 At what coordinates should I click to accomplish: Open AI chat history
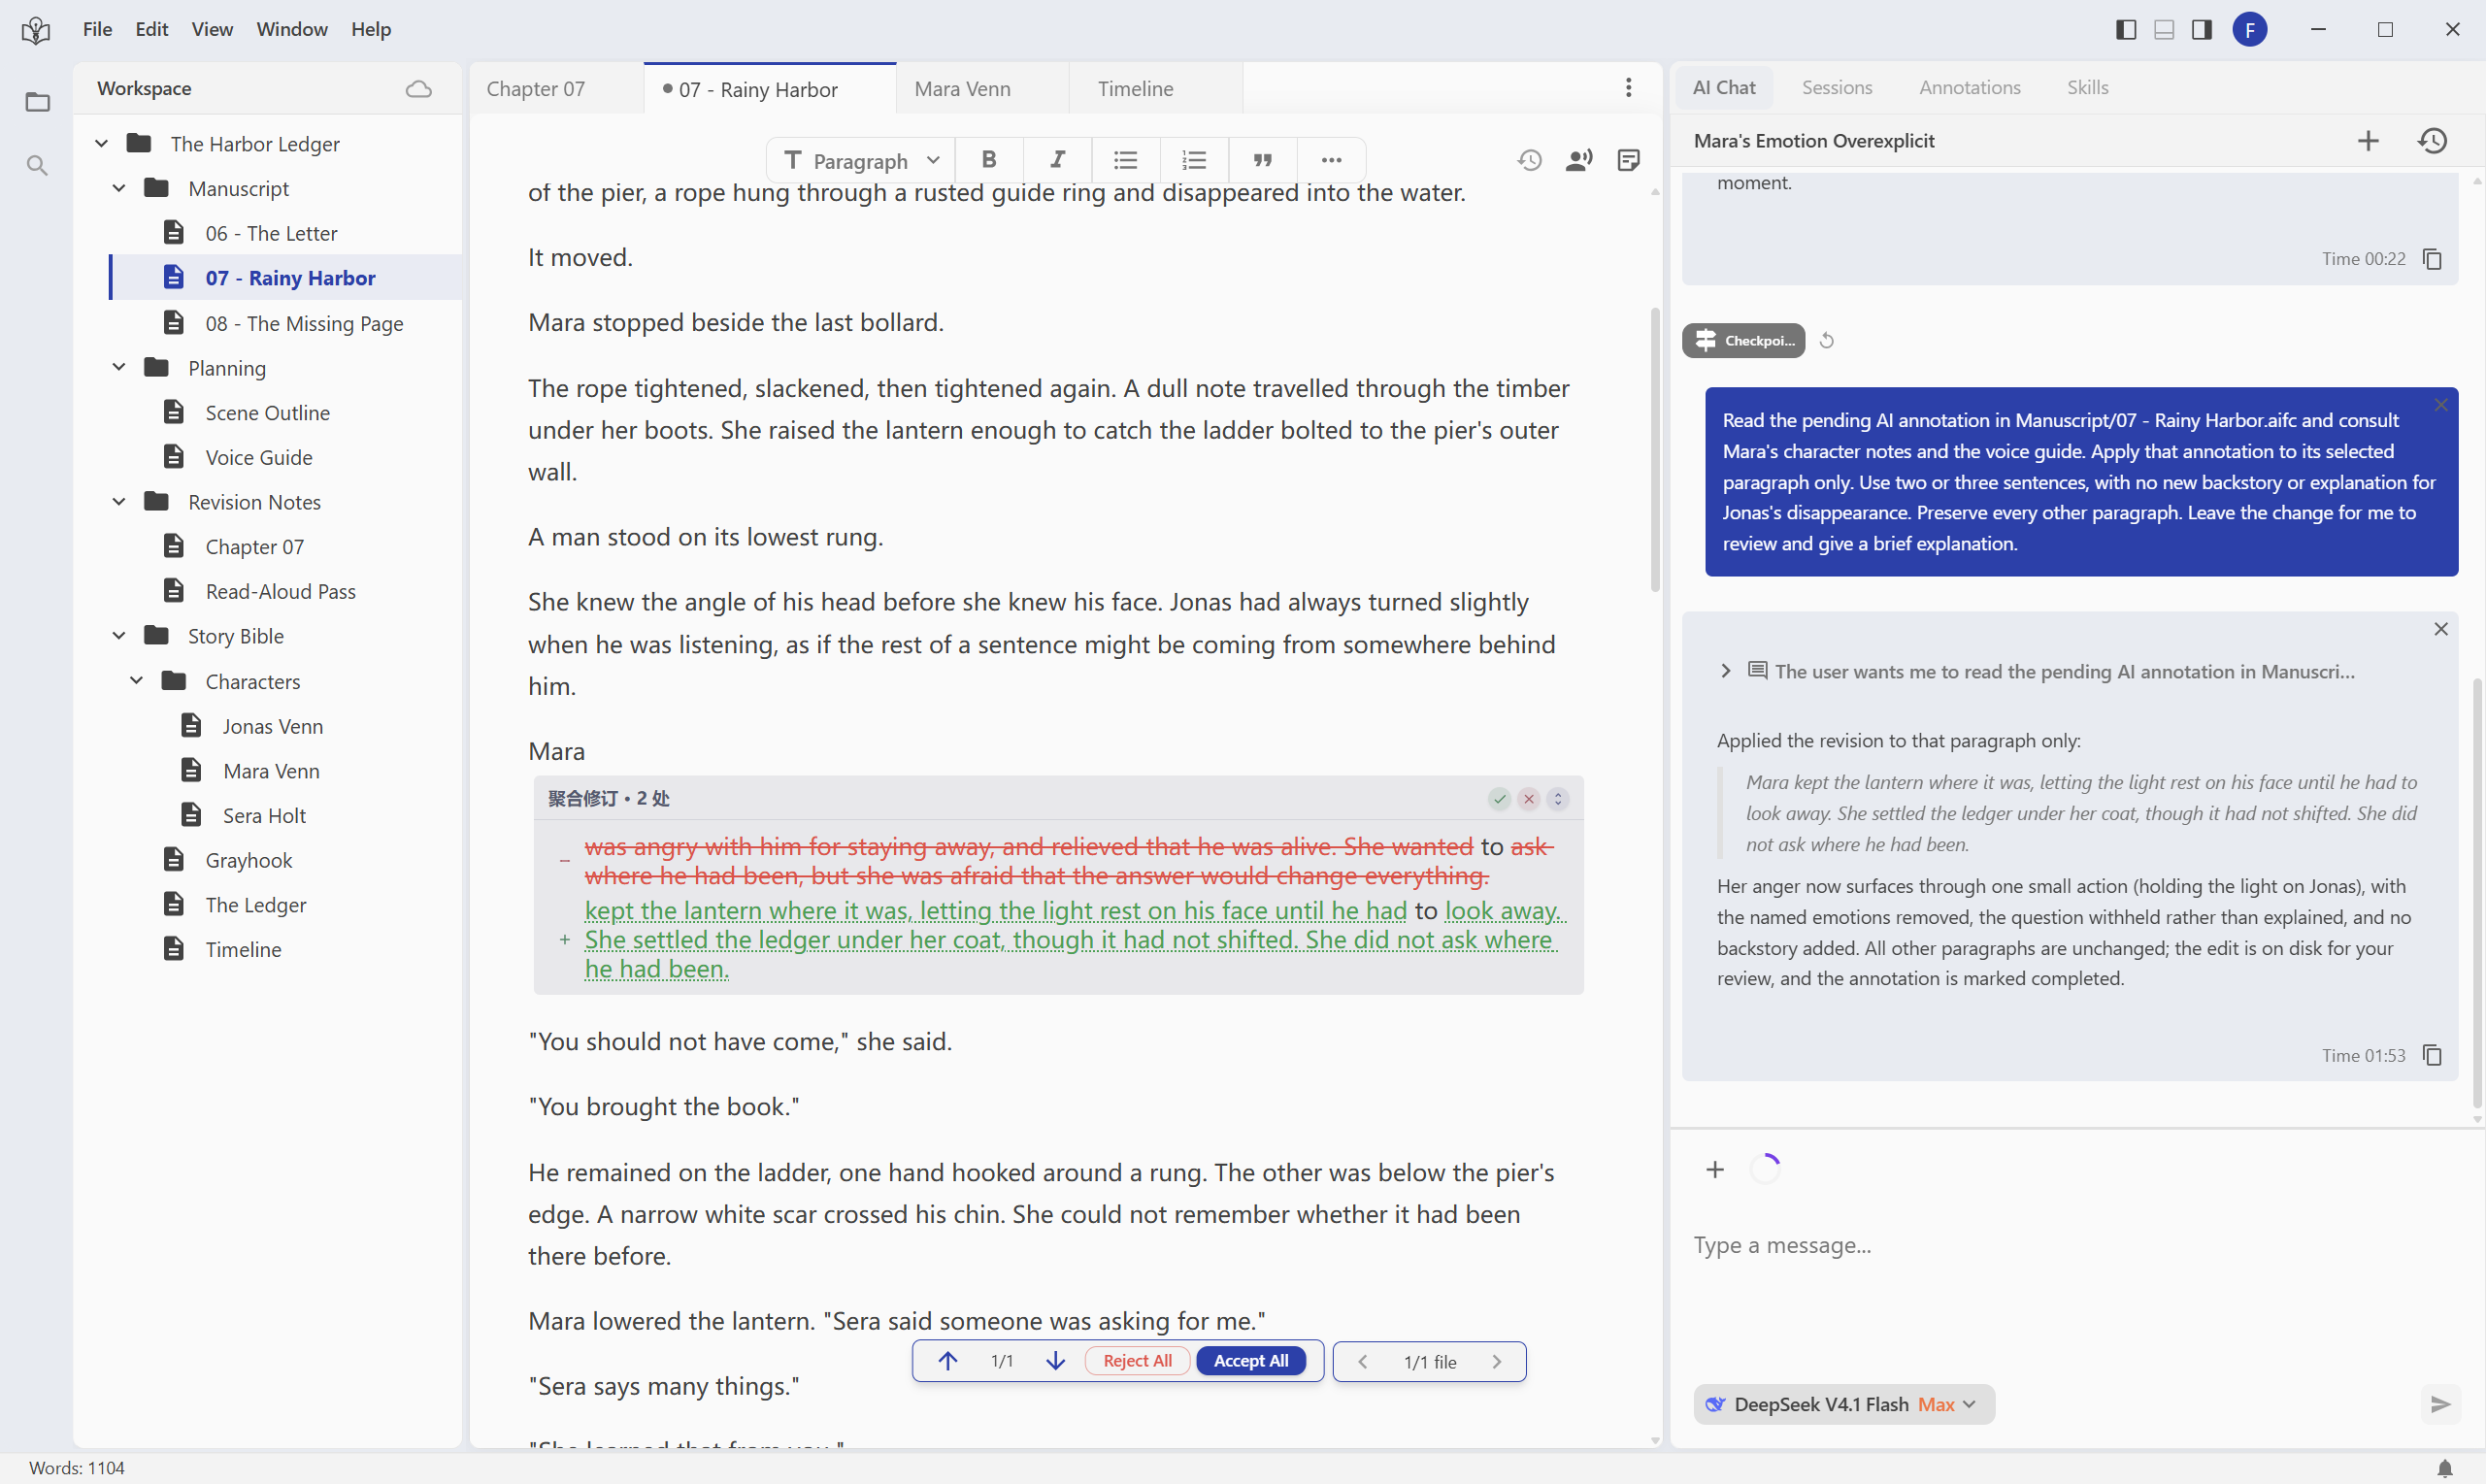pos(2433,141)
